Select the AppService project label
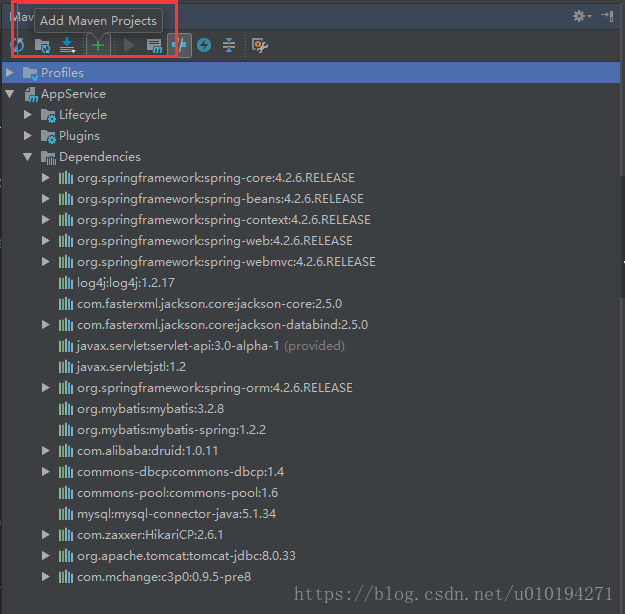The height and width of the screenshot is (614, 625). click(73, 94)
